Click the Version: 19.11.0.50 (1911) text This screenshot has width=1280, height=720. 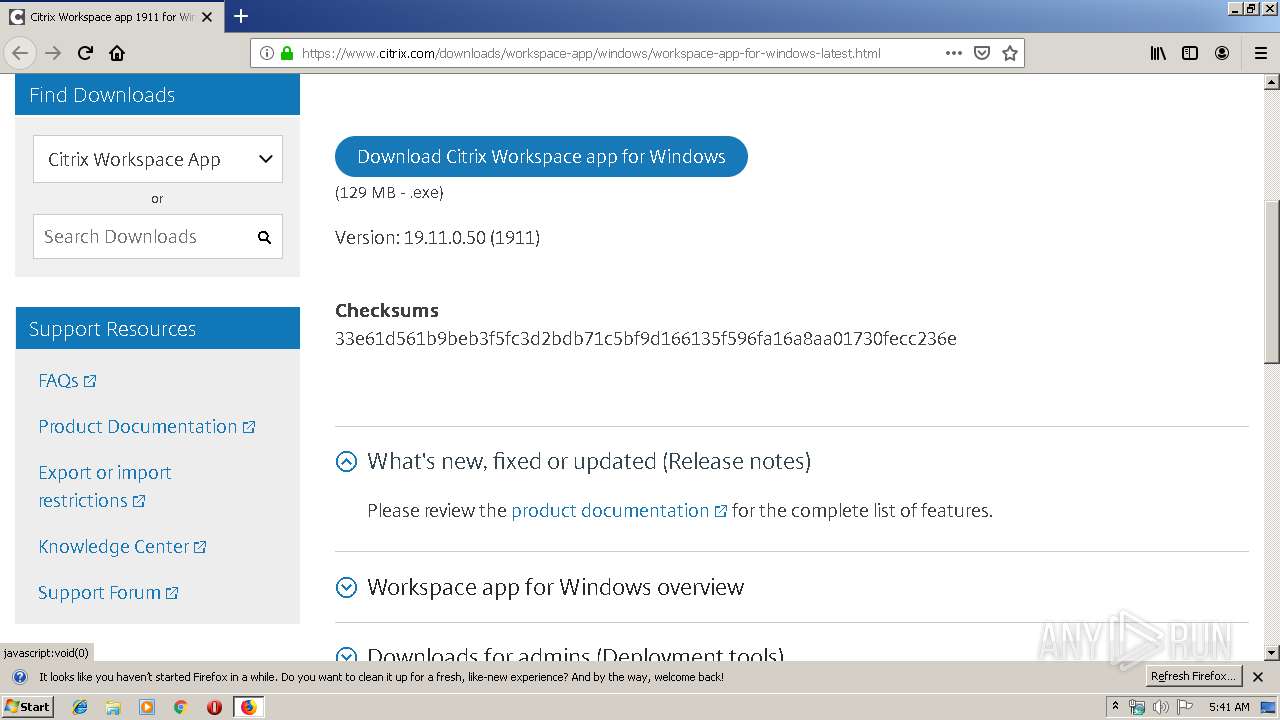pyautogui.click(x=437, y=238)
